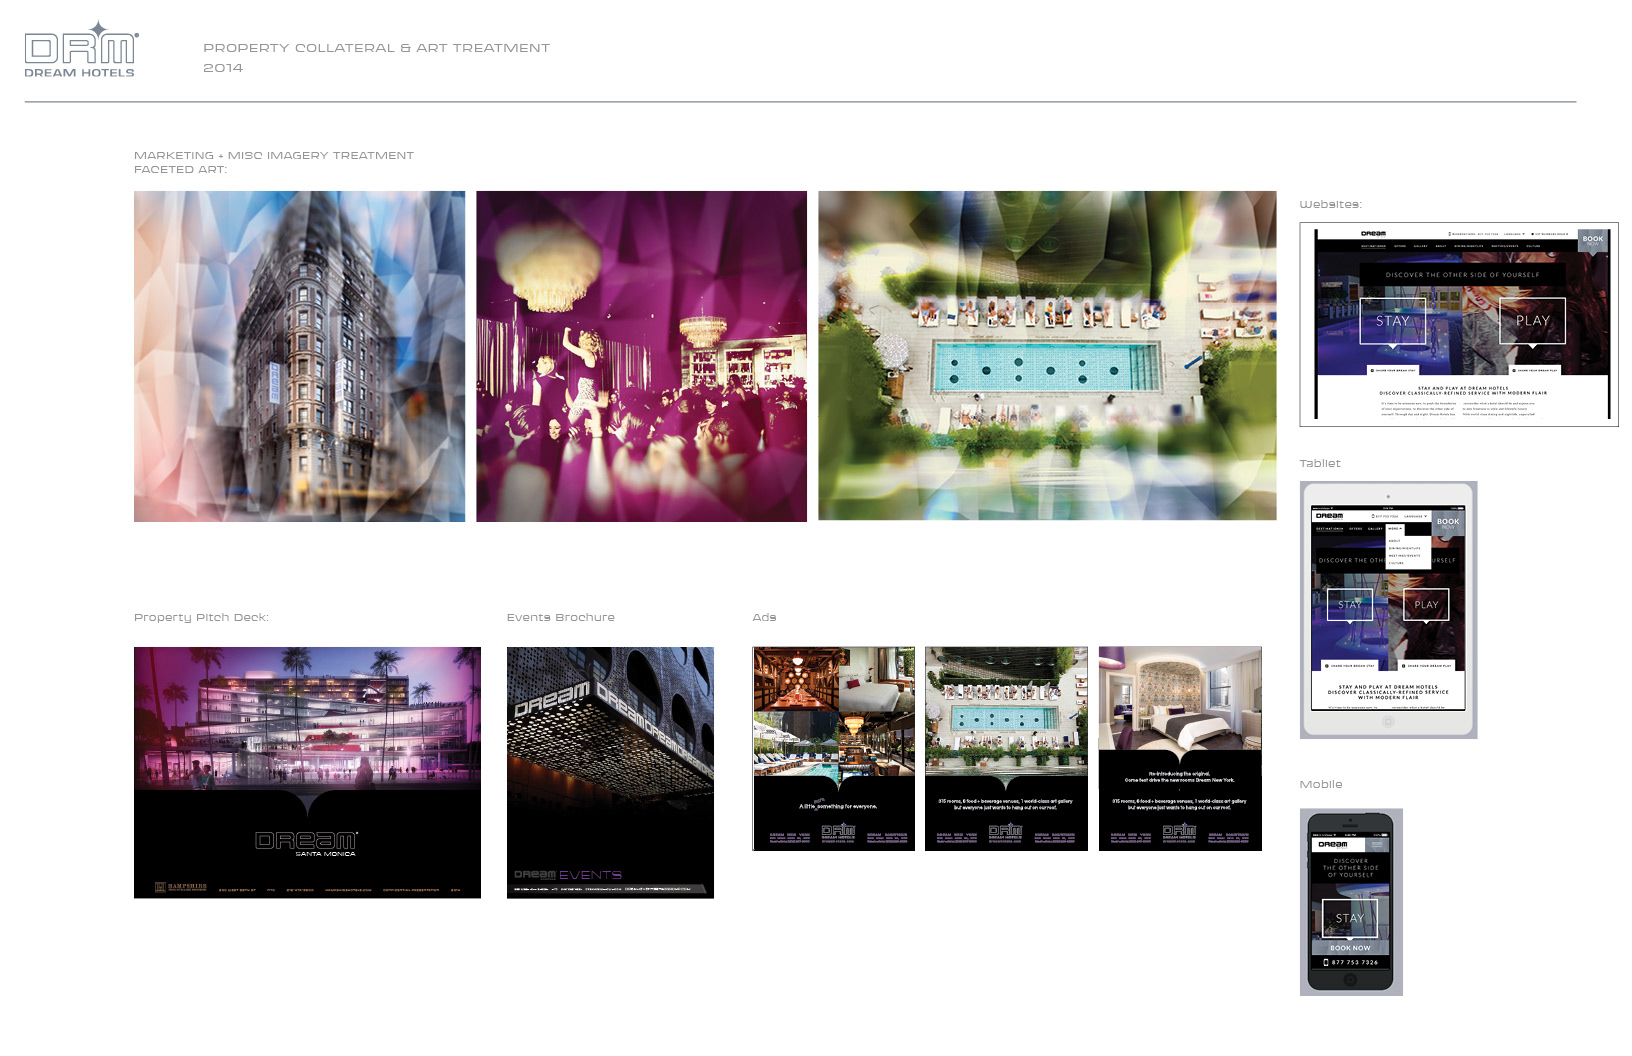Open the ad with the aerial pool photo
The width and height of the screenshot is (1632, 1056).
[1006, 748]
